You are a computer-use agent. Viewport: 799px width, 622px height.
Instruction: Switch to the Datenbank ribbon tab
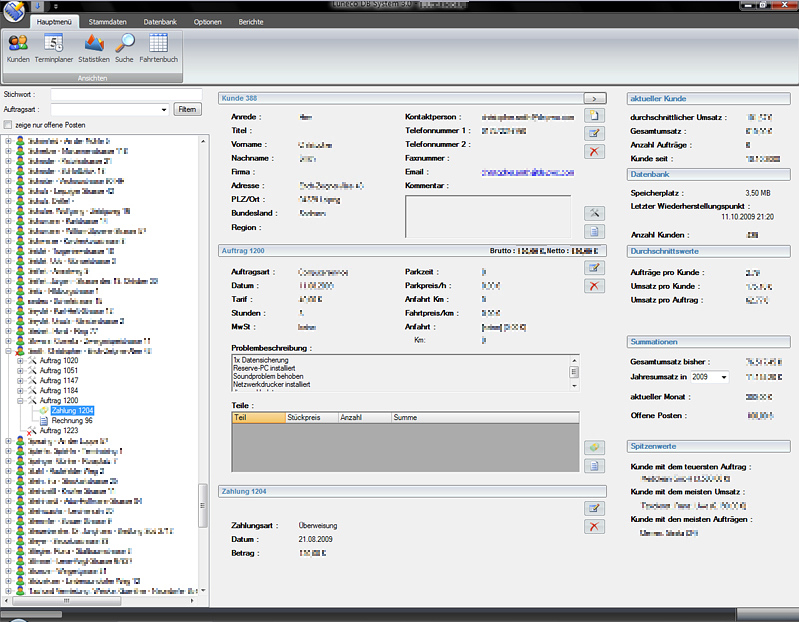pyautogui.click(x=160, y=22)
